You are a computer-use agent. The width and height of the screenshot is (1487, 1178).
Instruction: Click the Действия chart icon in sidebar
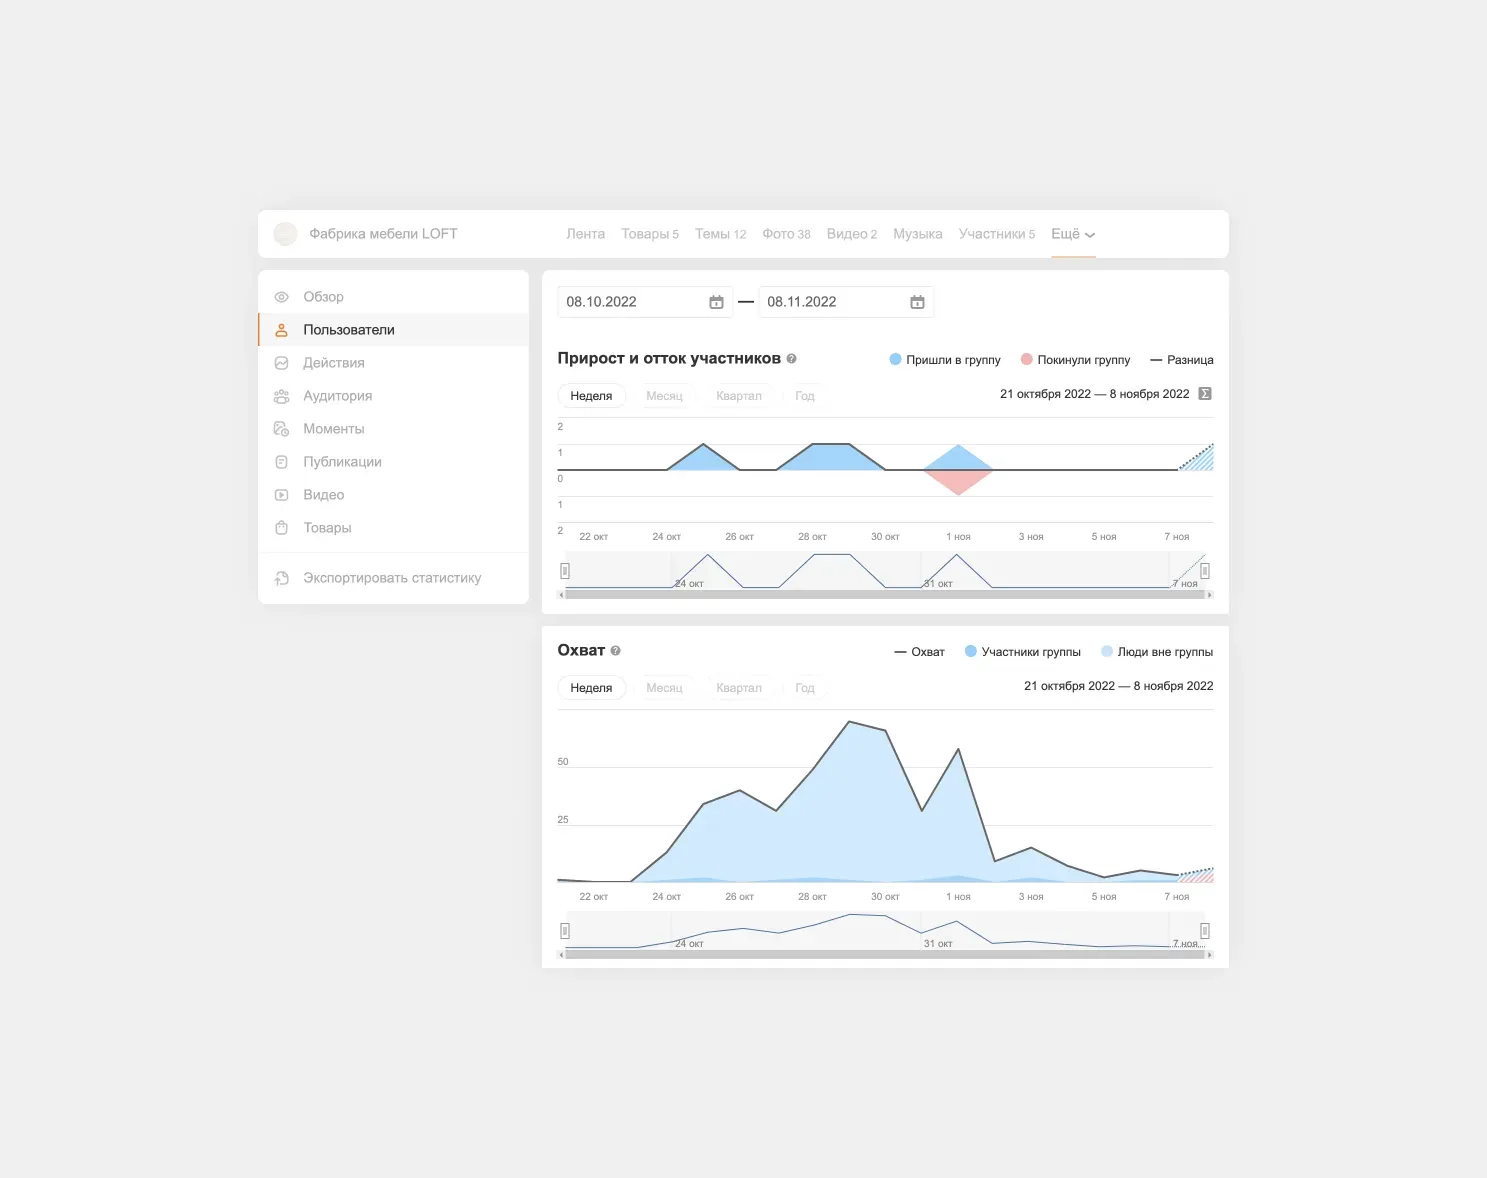(x=282, y=363)
